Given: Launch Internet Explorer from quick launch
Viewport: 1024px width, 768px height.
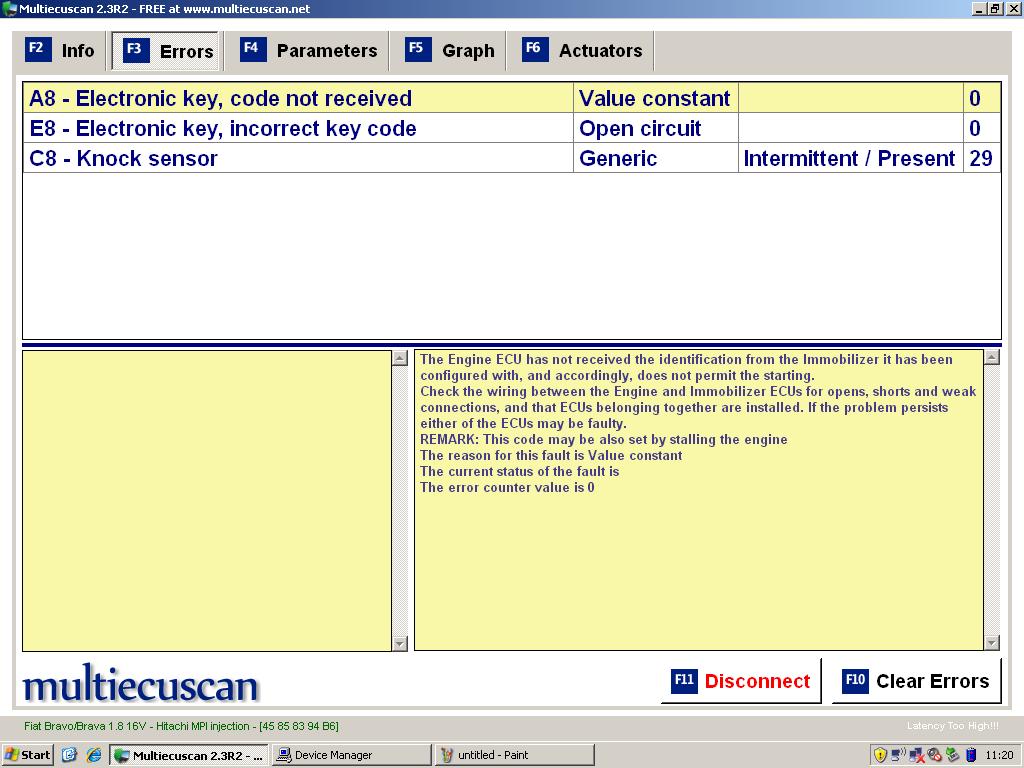Looking at the screenshot, I should [95, 755].
